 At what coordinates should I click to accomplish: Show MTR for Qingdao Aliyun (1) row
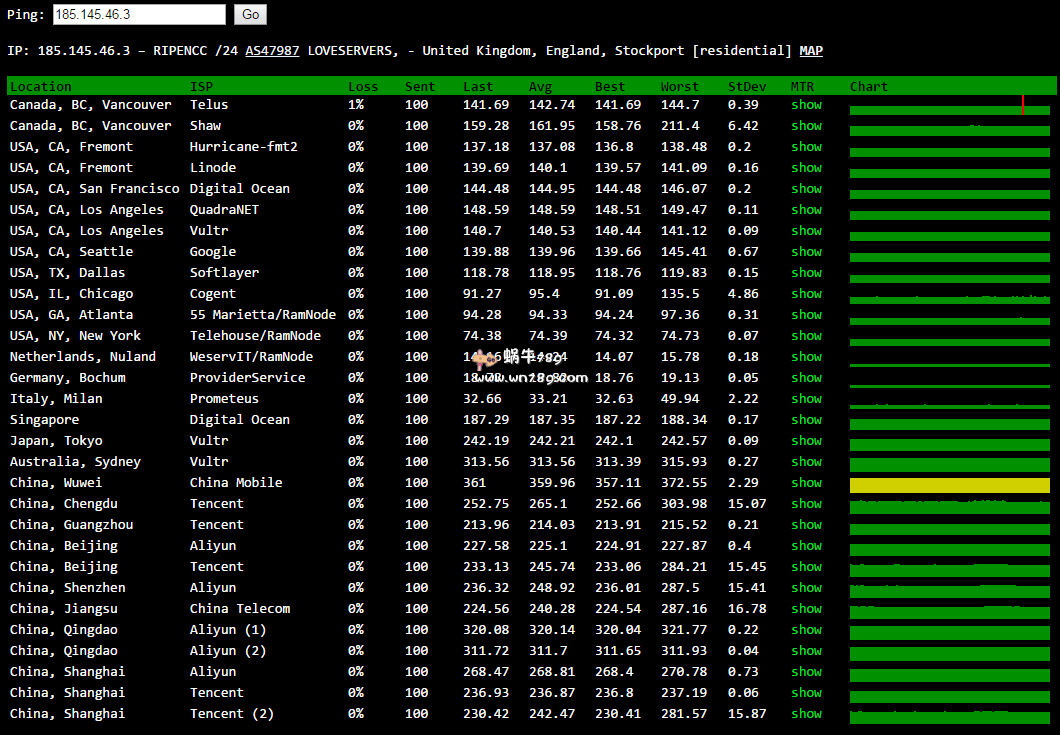[x=806, y=630]
